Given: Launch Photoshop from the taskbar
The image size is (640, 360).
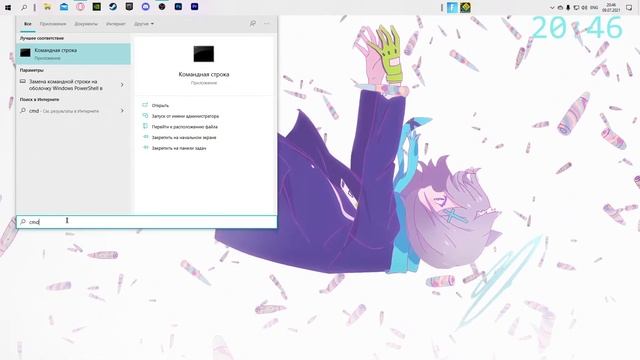Looking at the screenshot, I should [x=178, y=7].
